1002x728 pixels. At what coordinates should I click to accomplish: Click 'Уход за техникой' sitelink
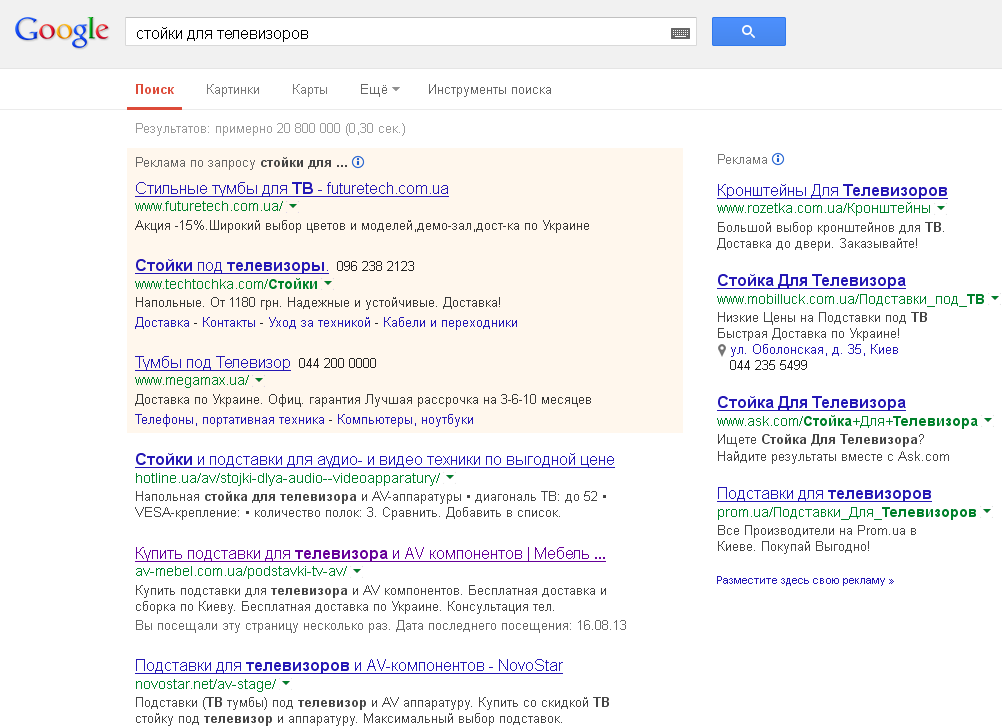point(320,323)
